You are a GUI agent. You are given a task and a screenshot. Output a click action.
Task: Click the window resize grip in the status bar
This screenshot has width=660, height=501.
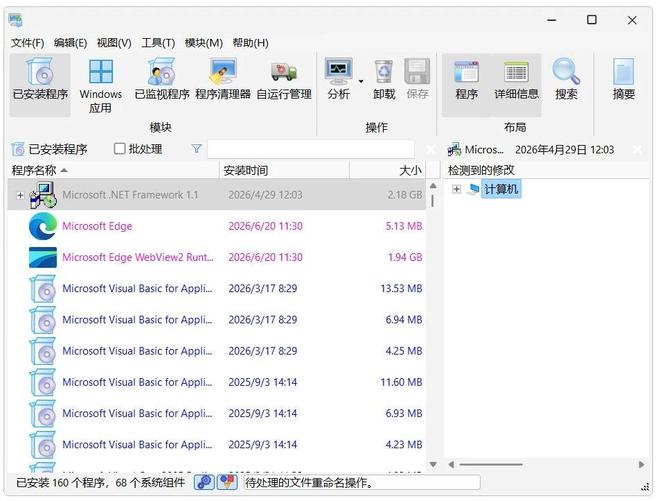[644, 487]
